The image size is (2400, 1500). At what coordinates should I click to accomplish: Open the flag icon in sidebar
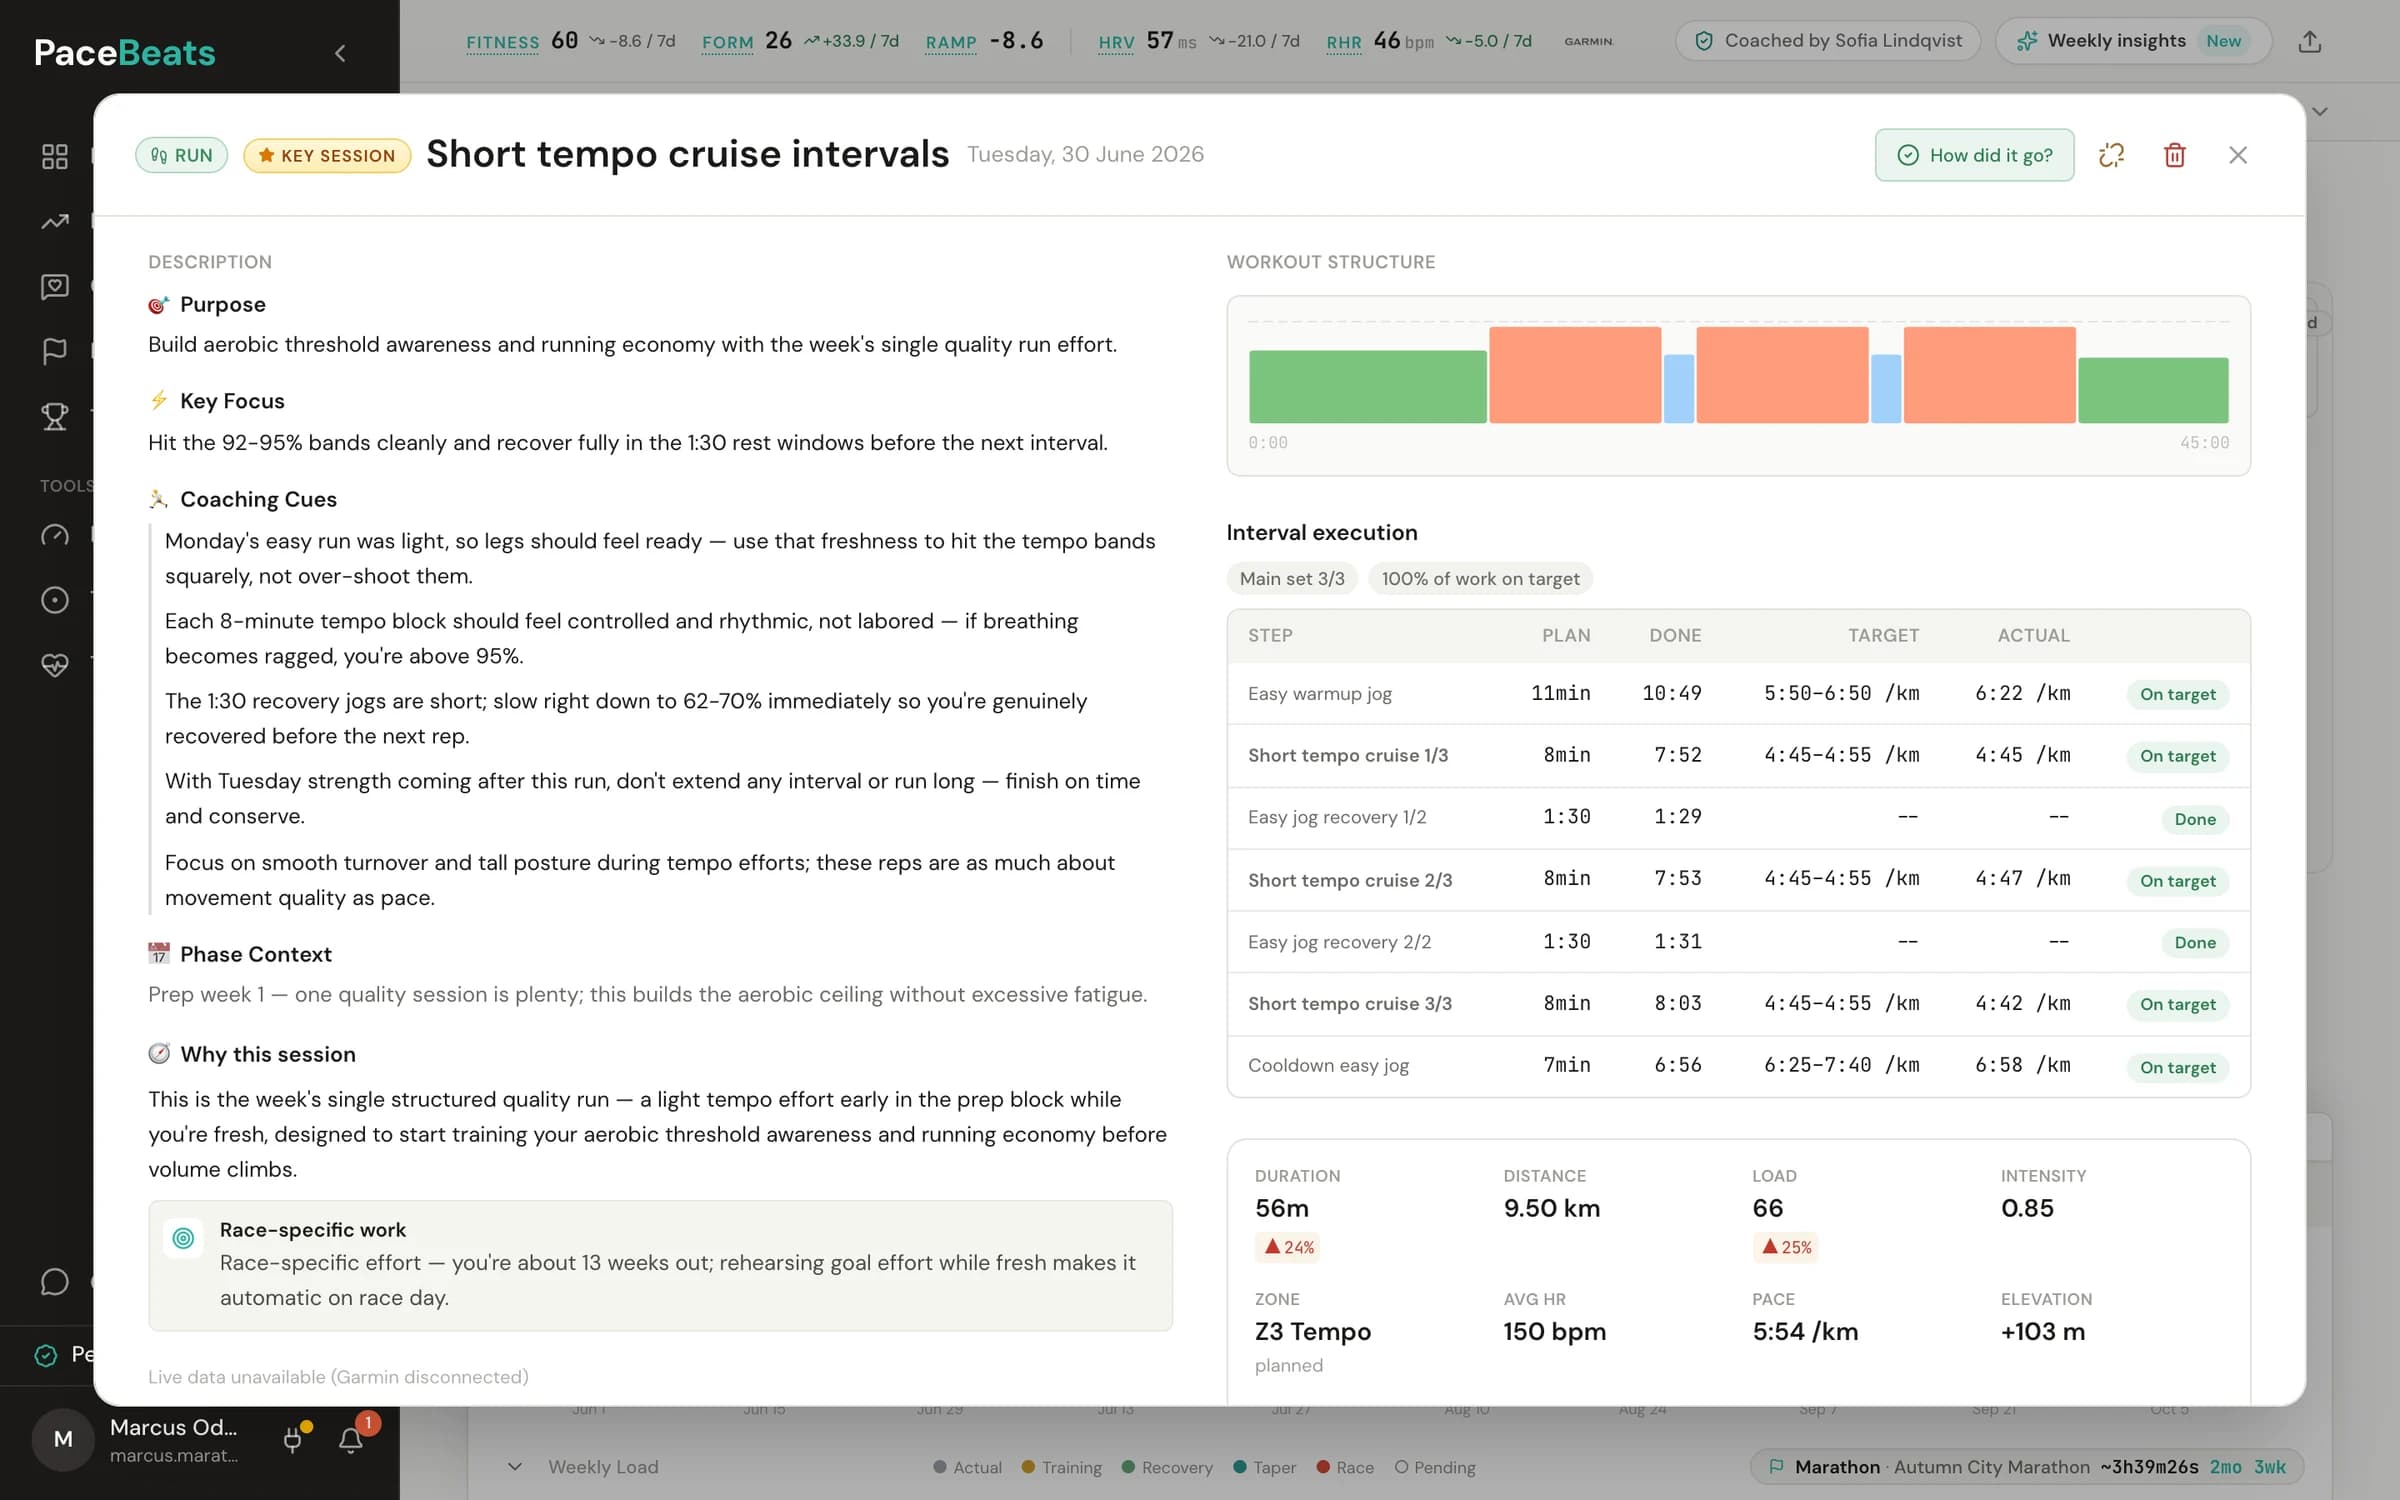click(x=54, y=351)
